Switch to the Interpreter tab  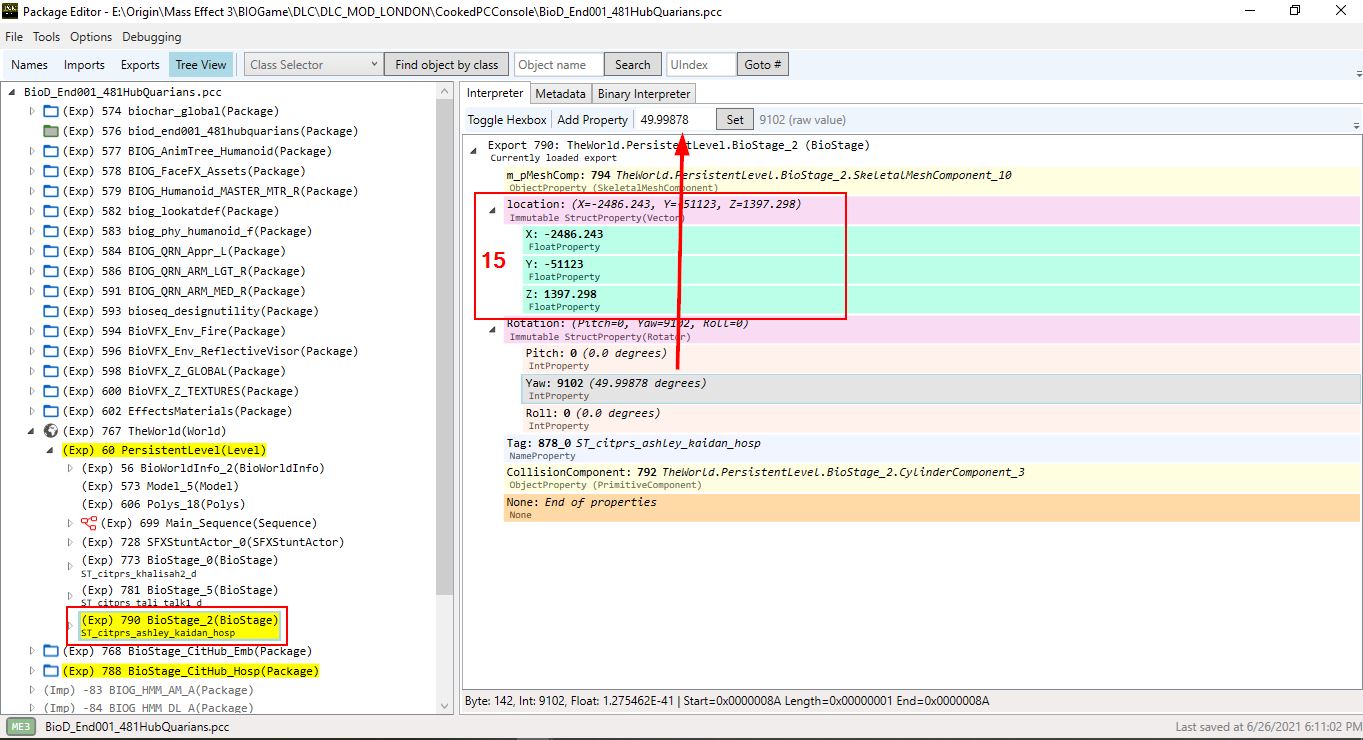point(495,93)
